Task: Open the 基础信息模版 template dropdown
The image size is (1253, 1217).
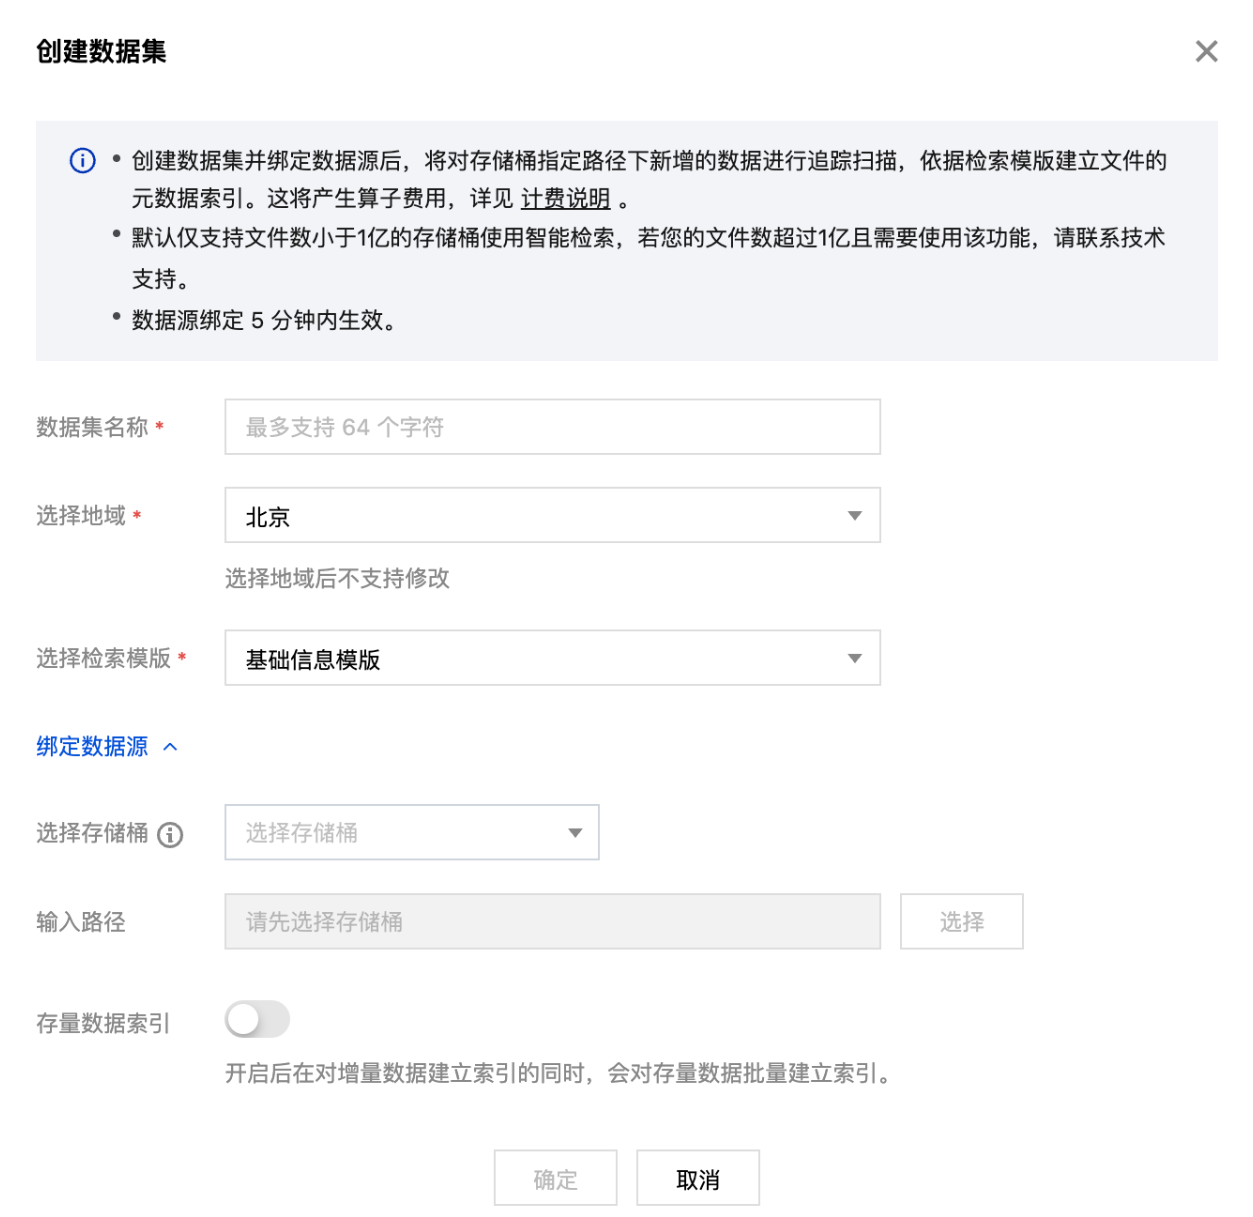Action: coord(552,658)
